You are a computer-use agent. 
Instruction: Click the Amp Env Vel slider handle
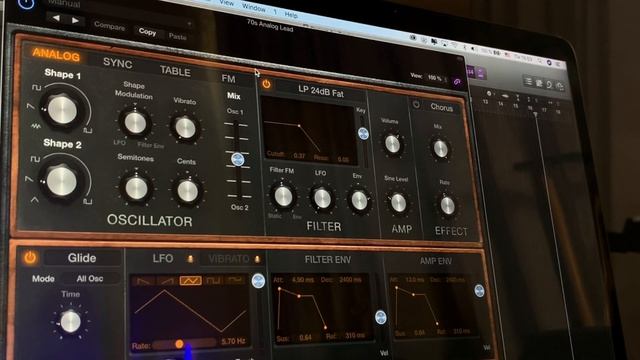tap(479, 290)
